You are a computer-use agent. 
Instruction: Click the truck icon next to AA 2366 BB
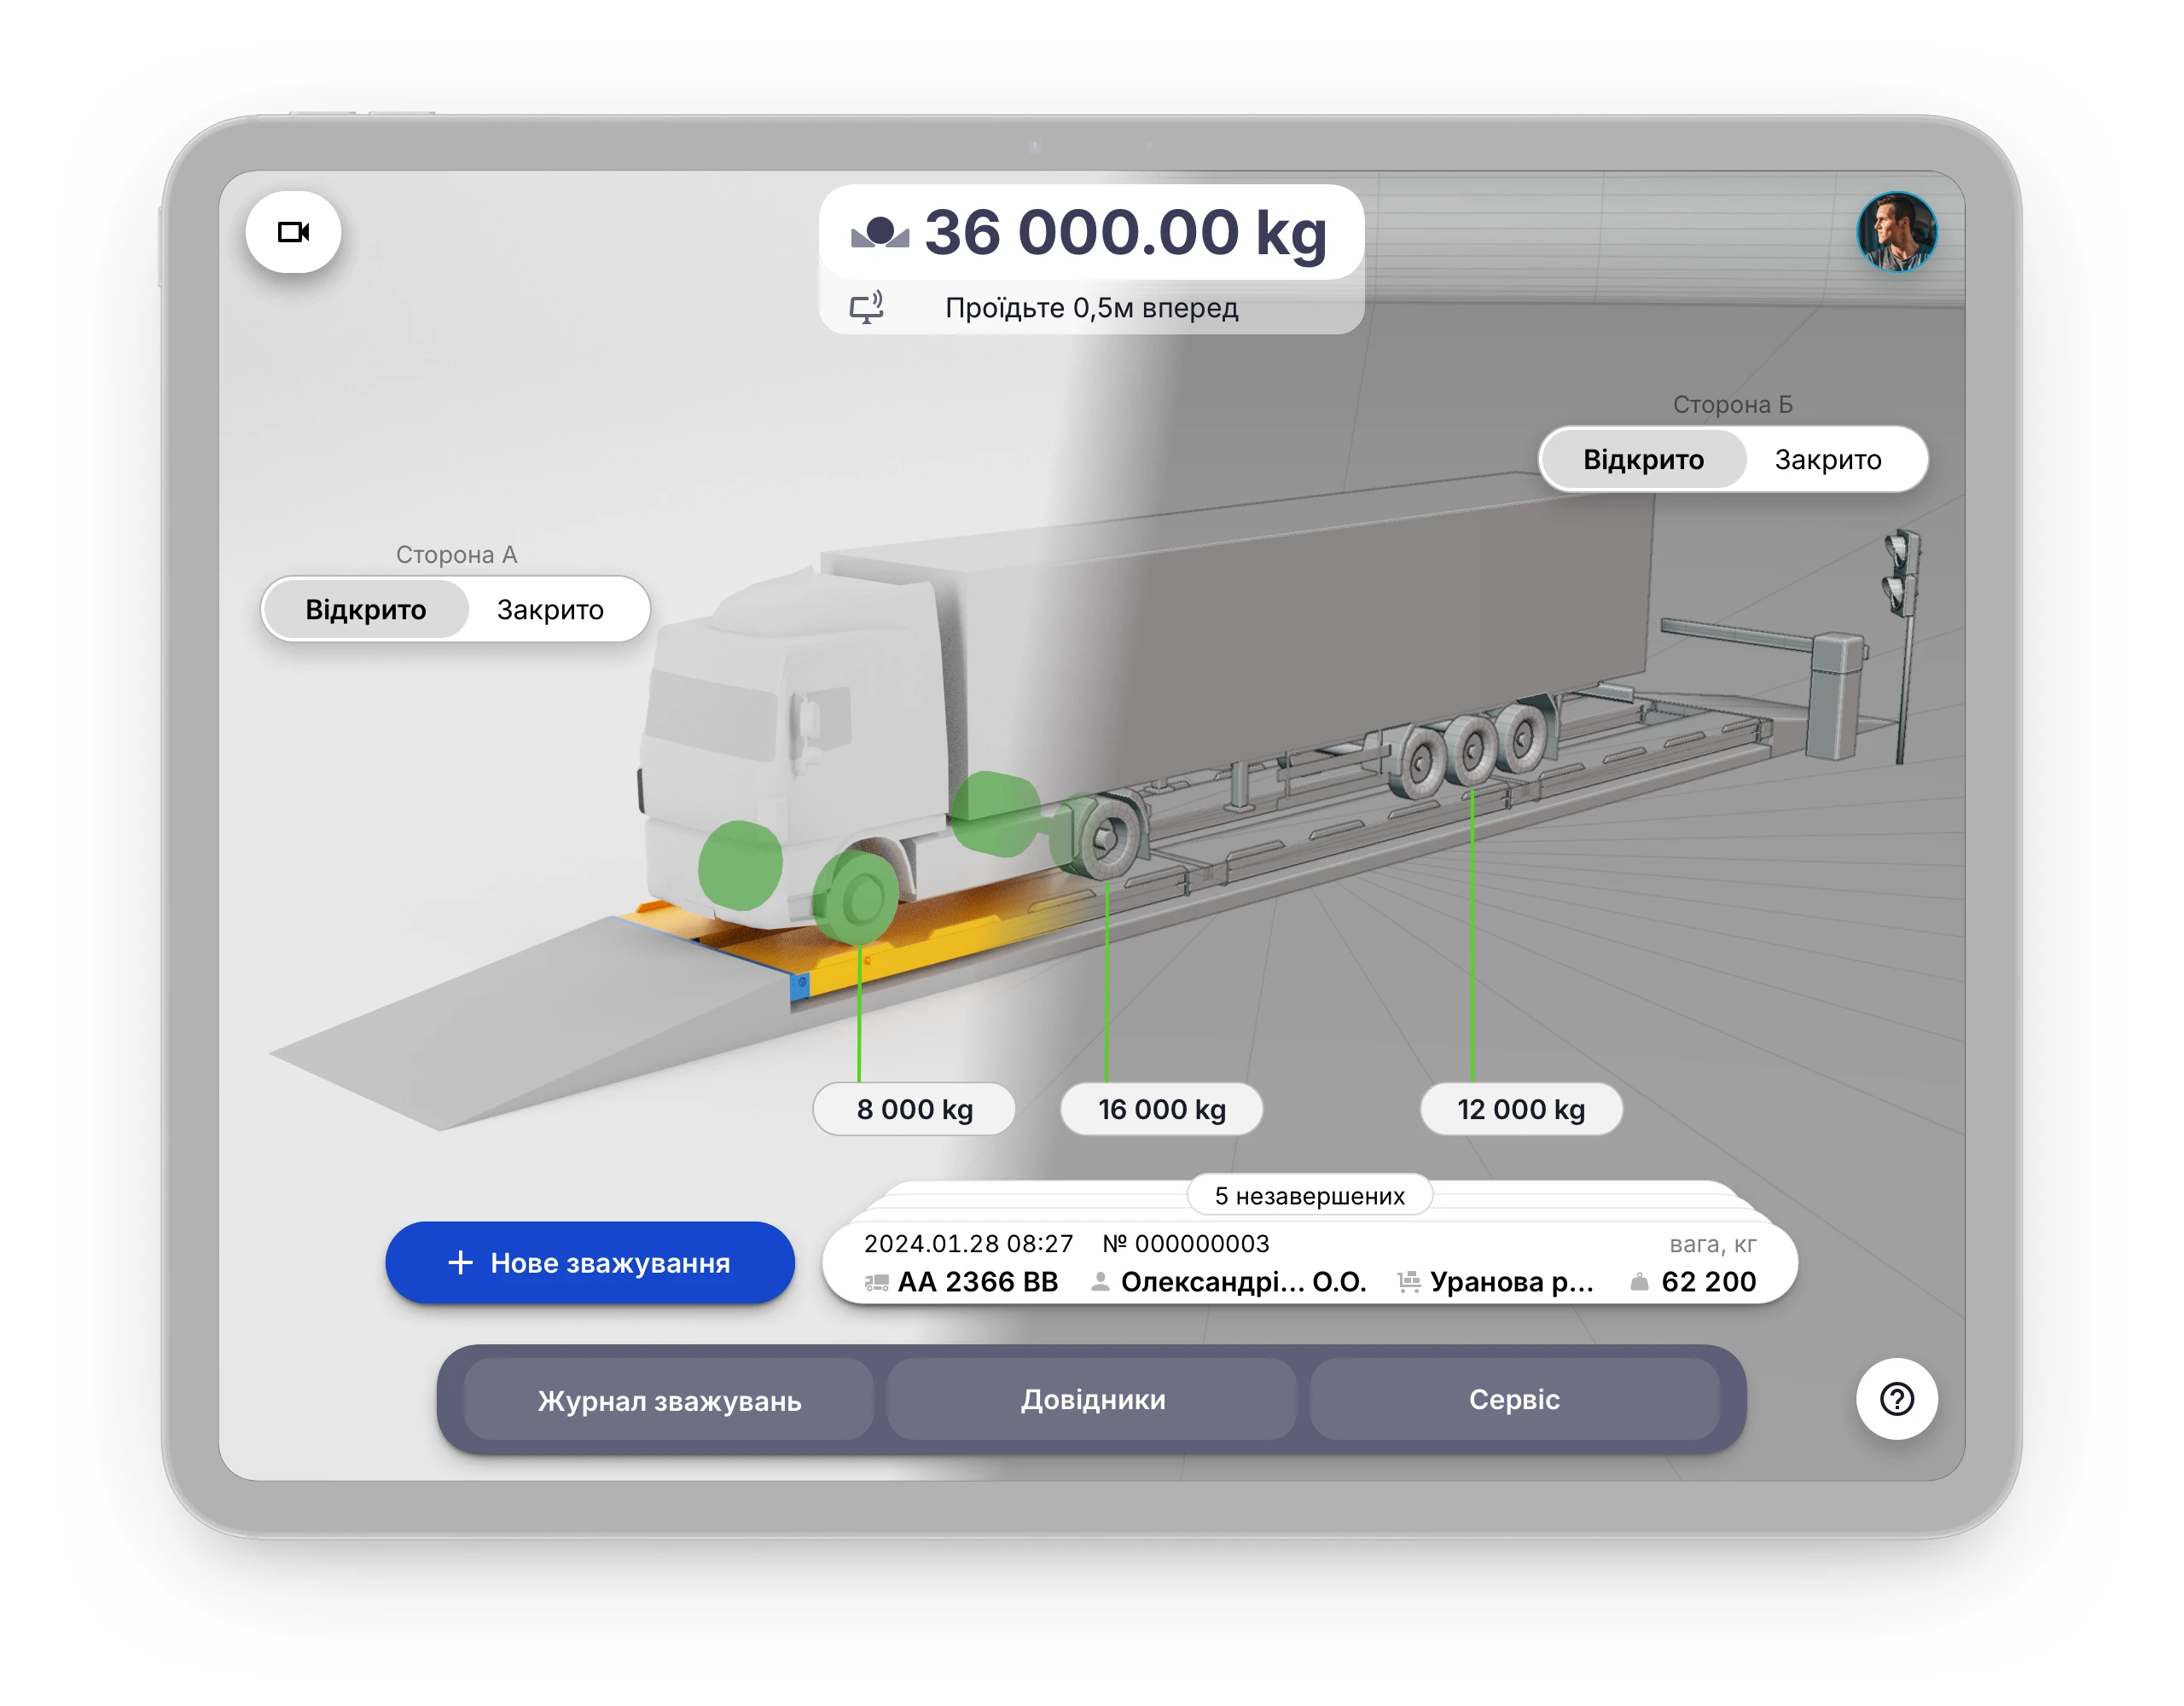pos(876,1282)
